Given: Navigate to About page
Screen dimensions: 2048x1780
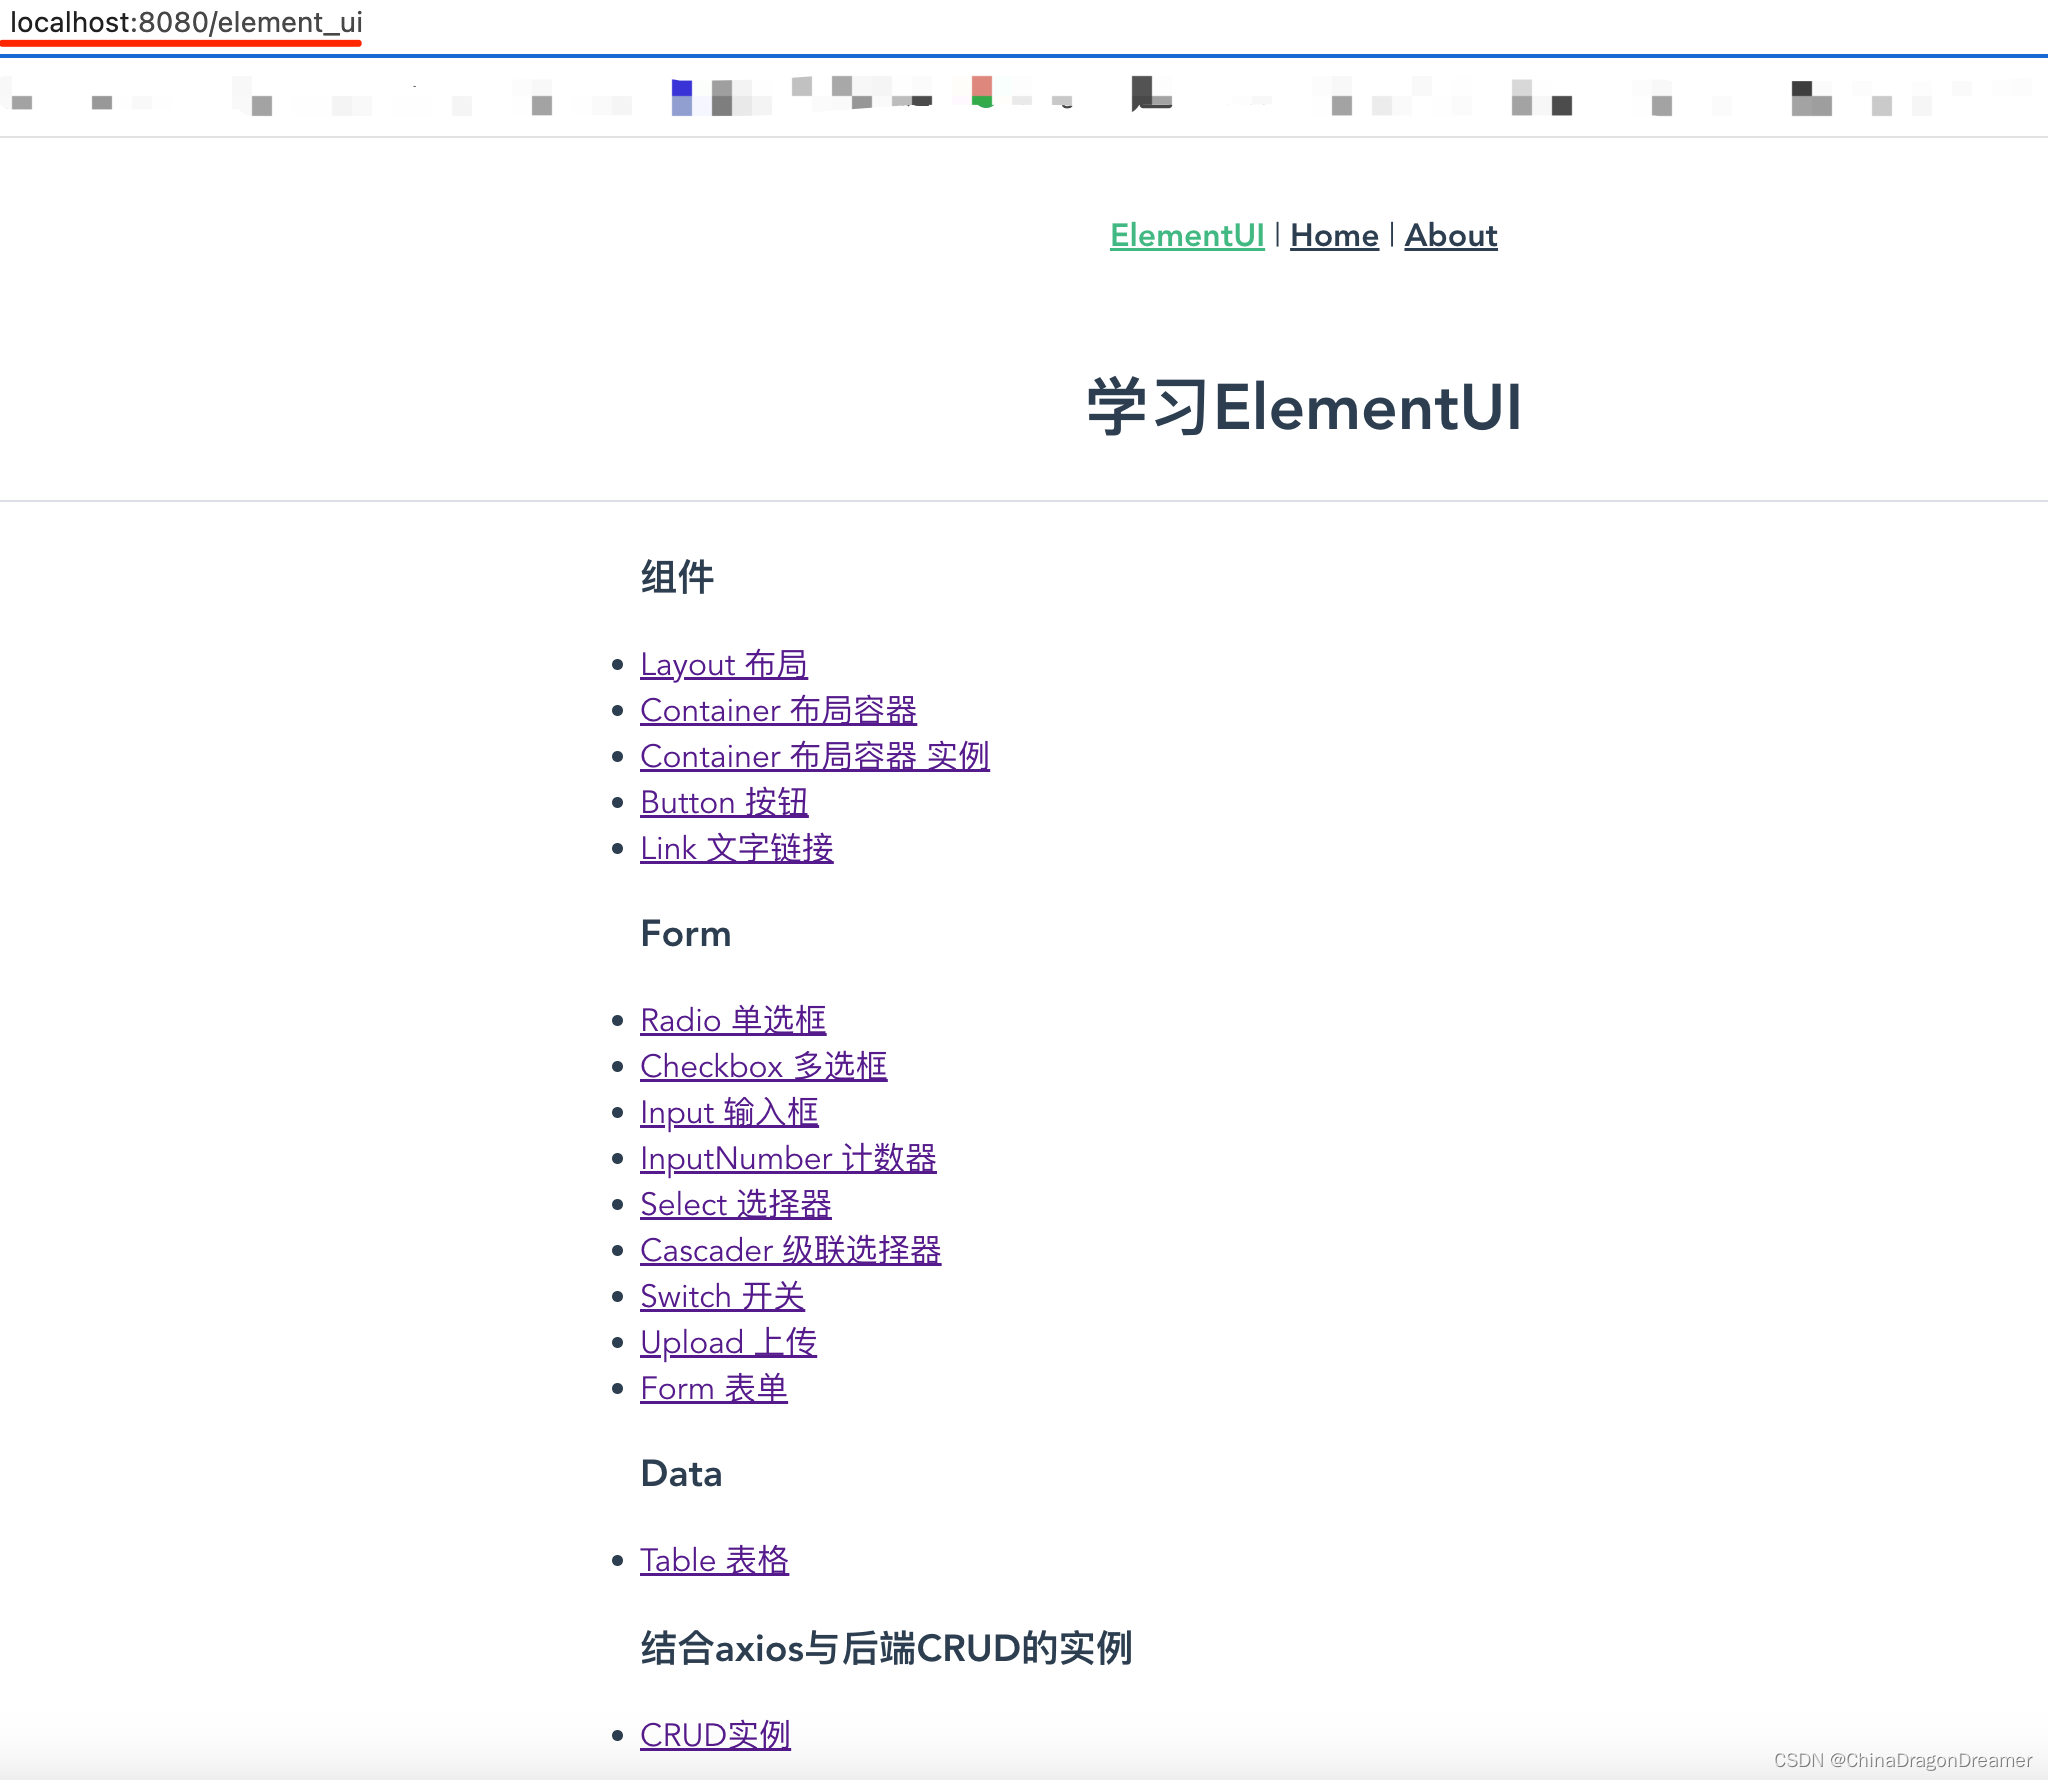Looking at the screenshot, I should (1451, 233).
